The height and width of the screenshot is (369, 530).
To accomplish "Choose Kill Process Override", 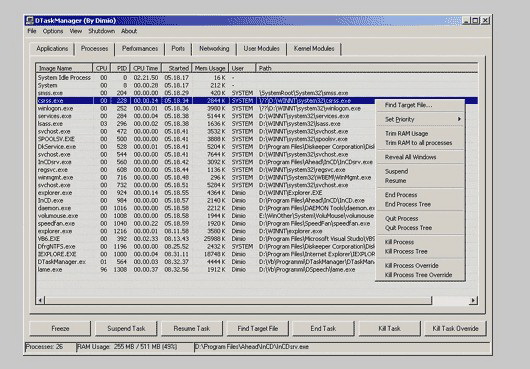I will point(420,266).
